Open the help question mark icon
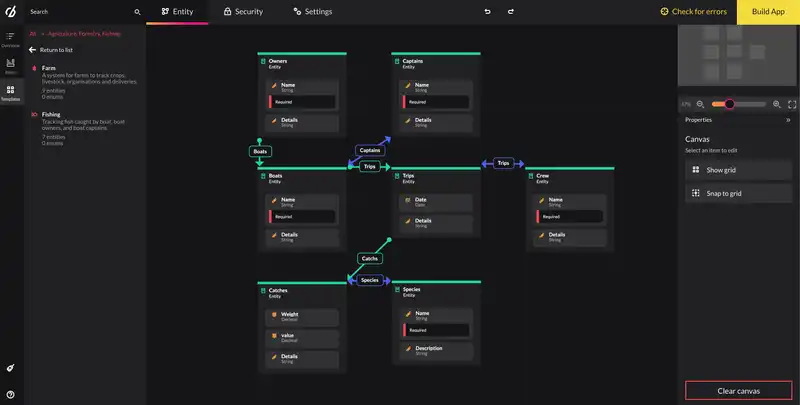 (10, 395)
